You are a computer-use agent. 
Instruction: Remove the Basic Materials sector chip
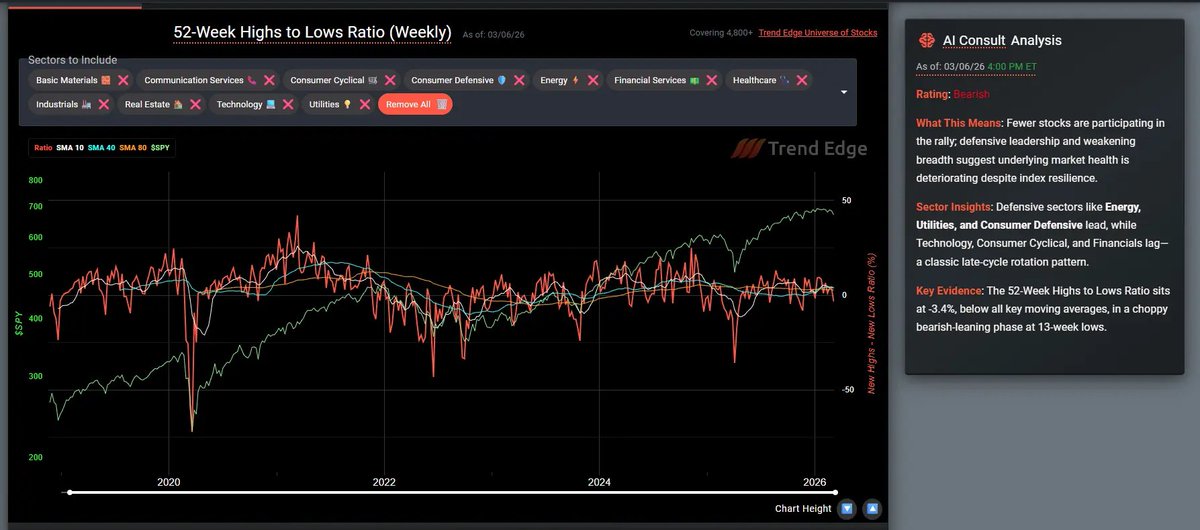click(123, 80)
